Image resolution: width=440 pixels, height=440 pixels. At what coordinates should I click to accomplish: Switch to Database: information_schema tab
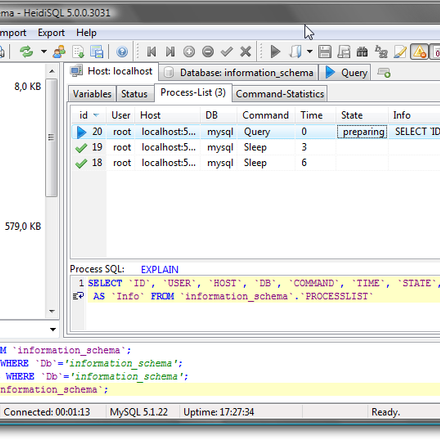point(238,73)
